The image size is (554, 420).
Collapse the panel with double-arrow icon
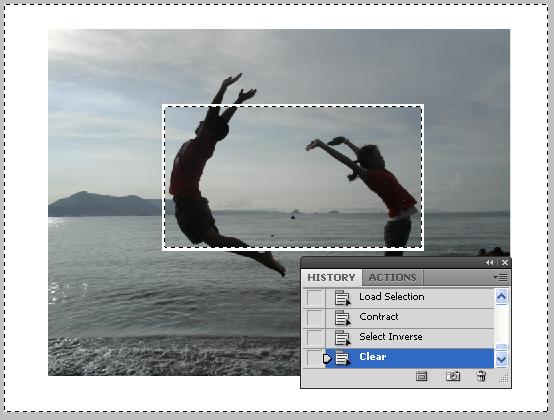(x=489, y=262)
